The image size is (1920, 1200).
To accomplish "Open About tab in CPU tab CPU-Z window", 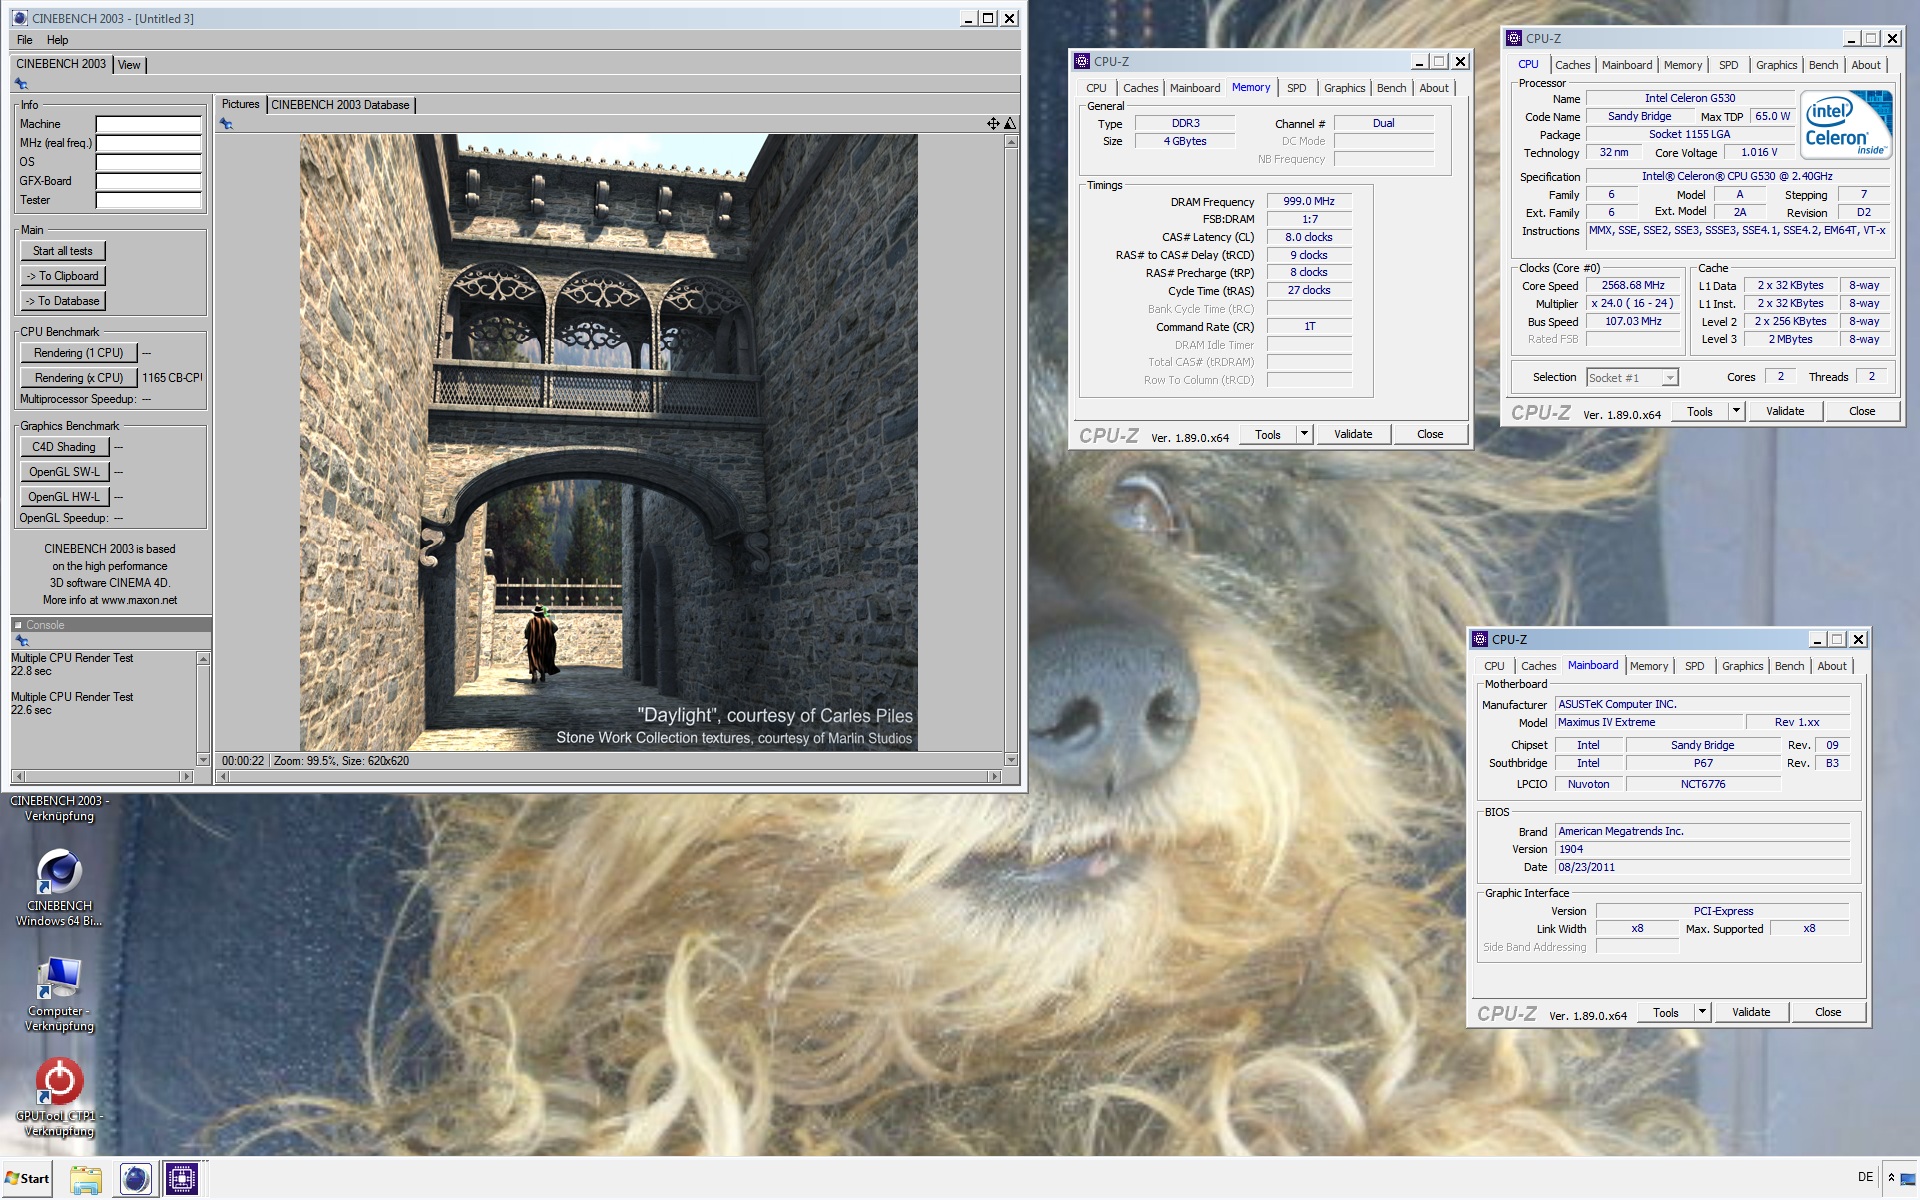I will coord(1865,65).
